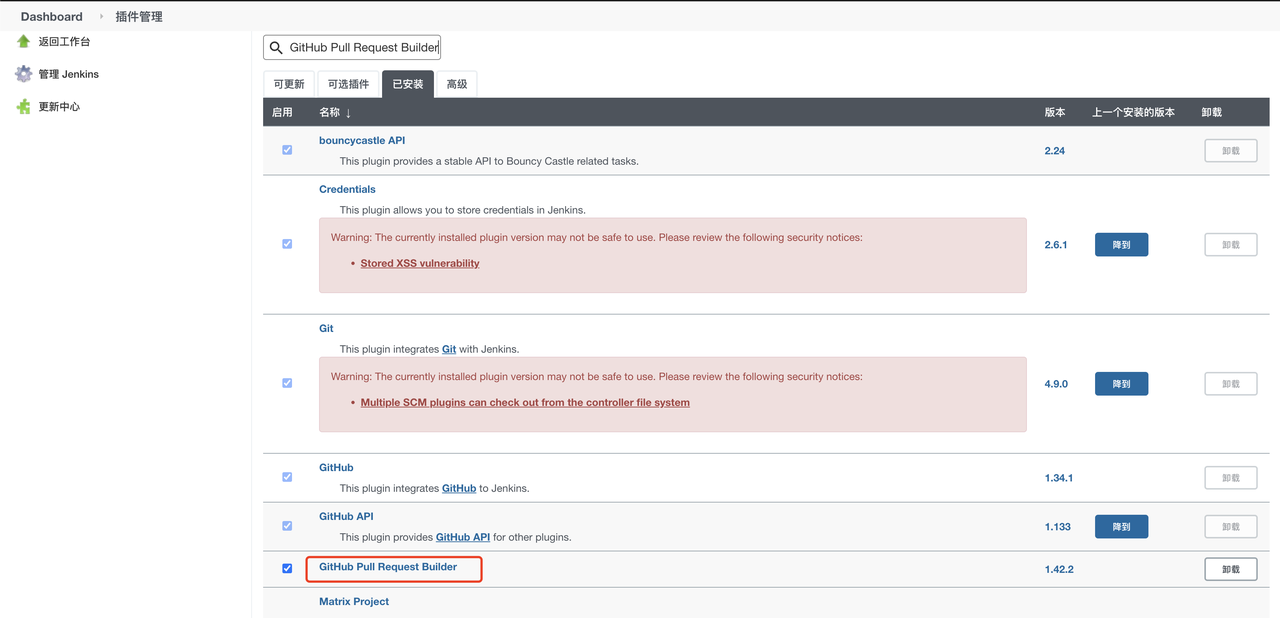
Task: Click GitHub version 1.34.1
Action: (x=1059, y=478)
